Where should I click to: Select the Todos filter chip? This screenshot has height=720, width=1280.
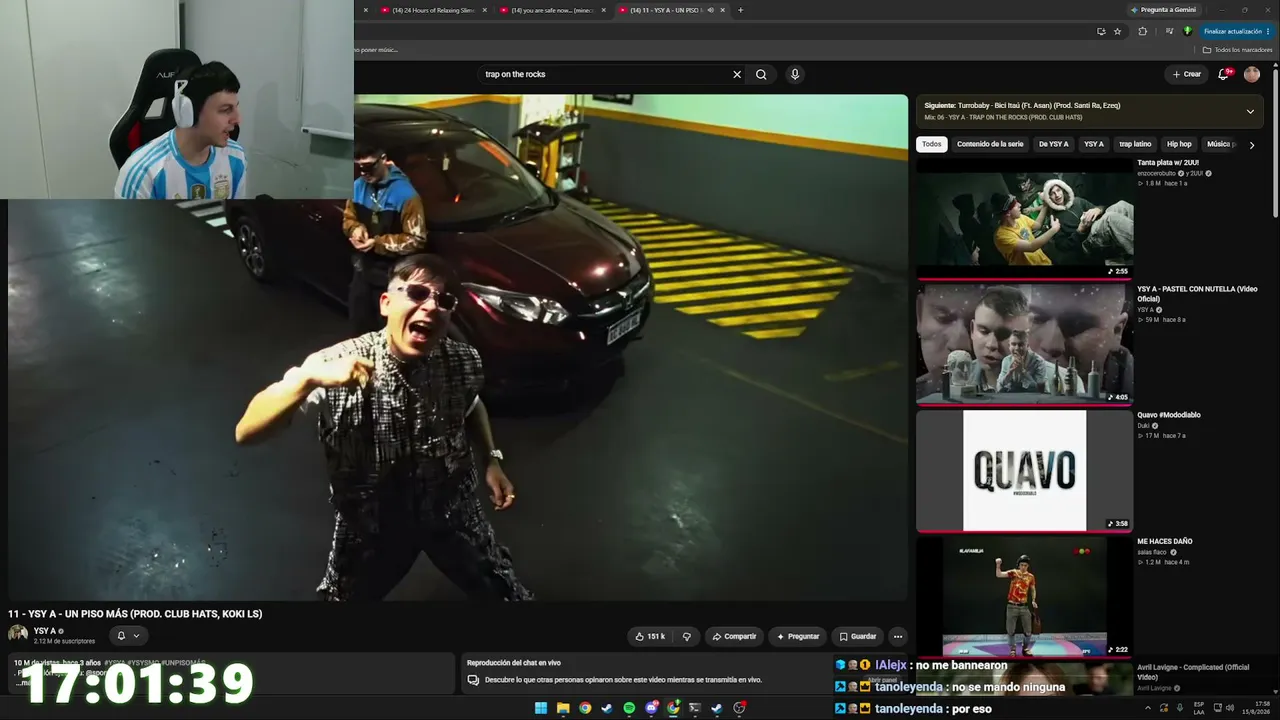pyautogui.click(x=932, y=144)
